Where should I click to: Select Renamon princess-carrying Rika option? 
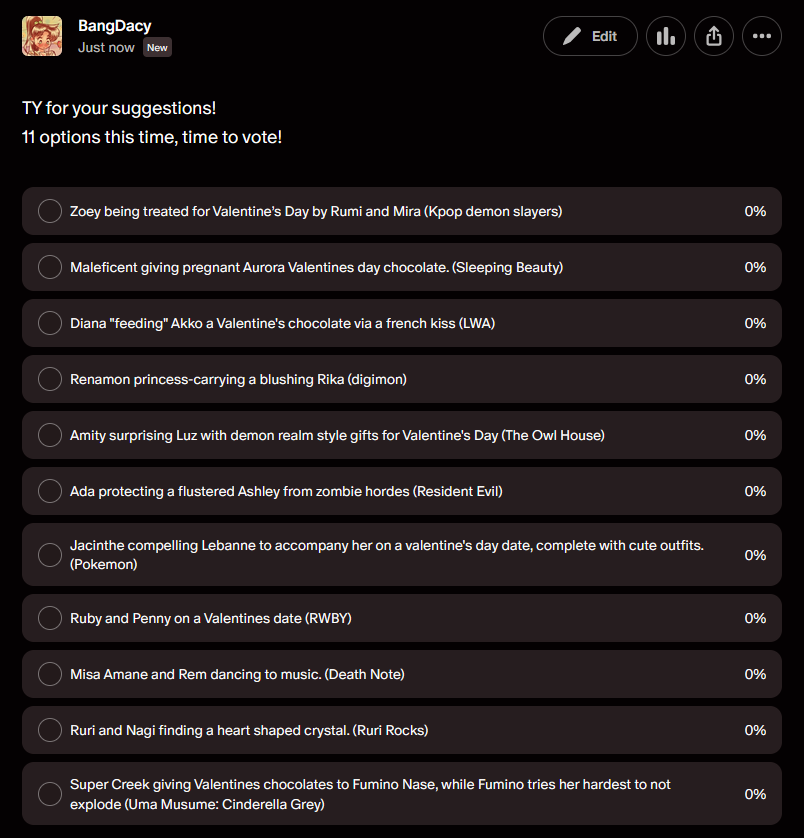[50, 379]
